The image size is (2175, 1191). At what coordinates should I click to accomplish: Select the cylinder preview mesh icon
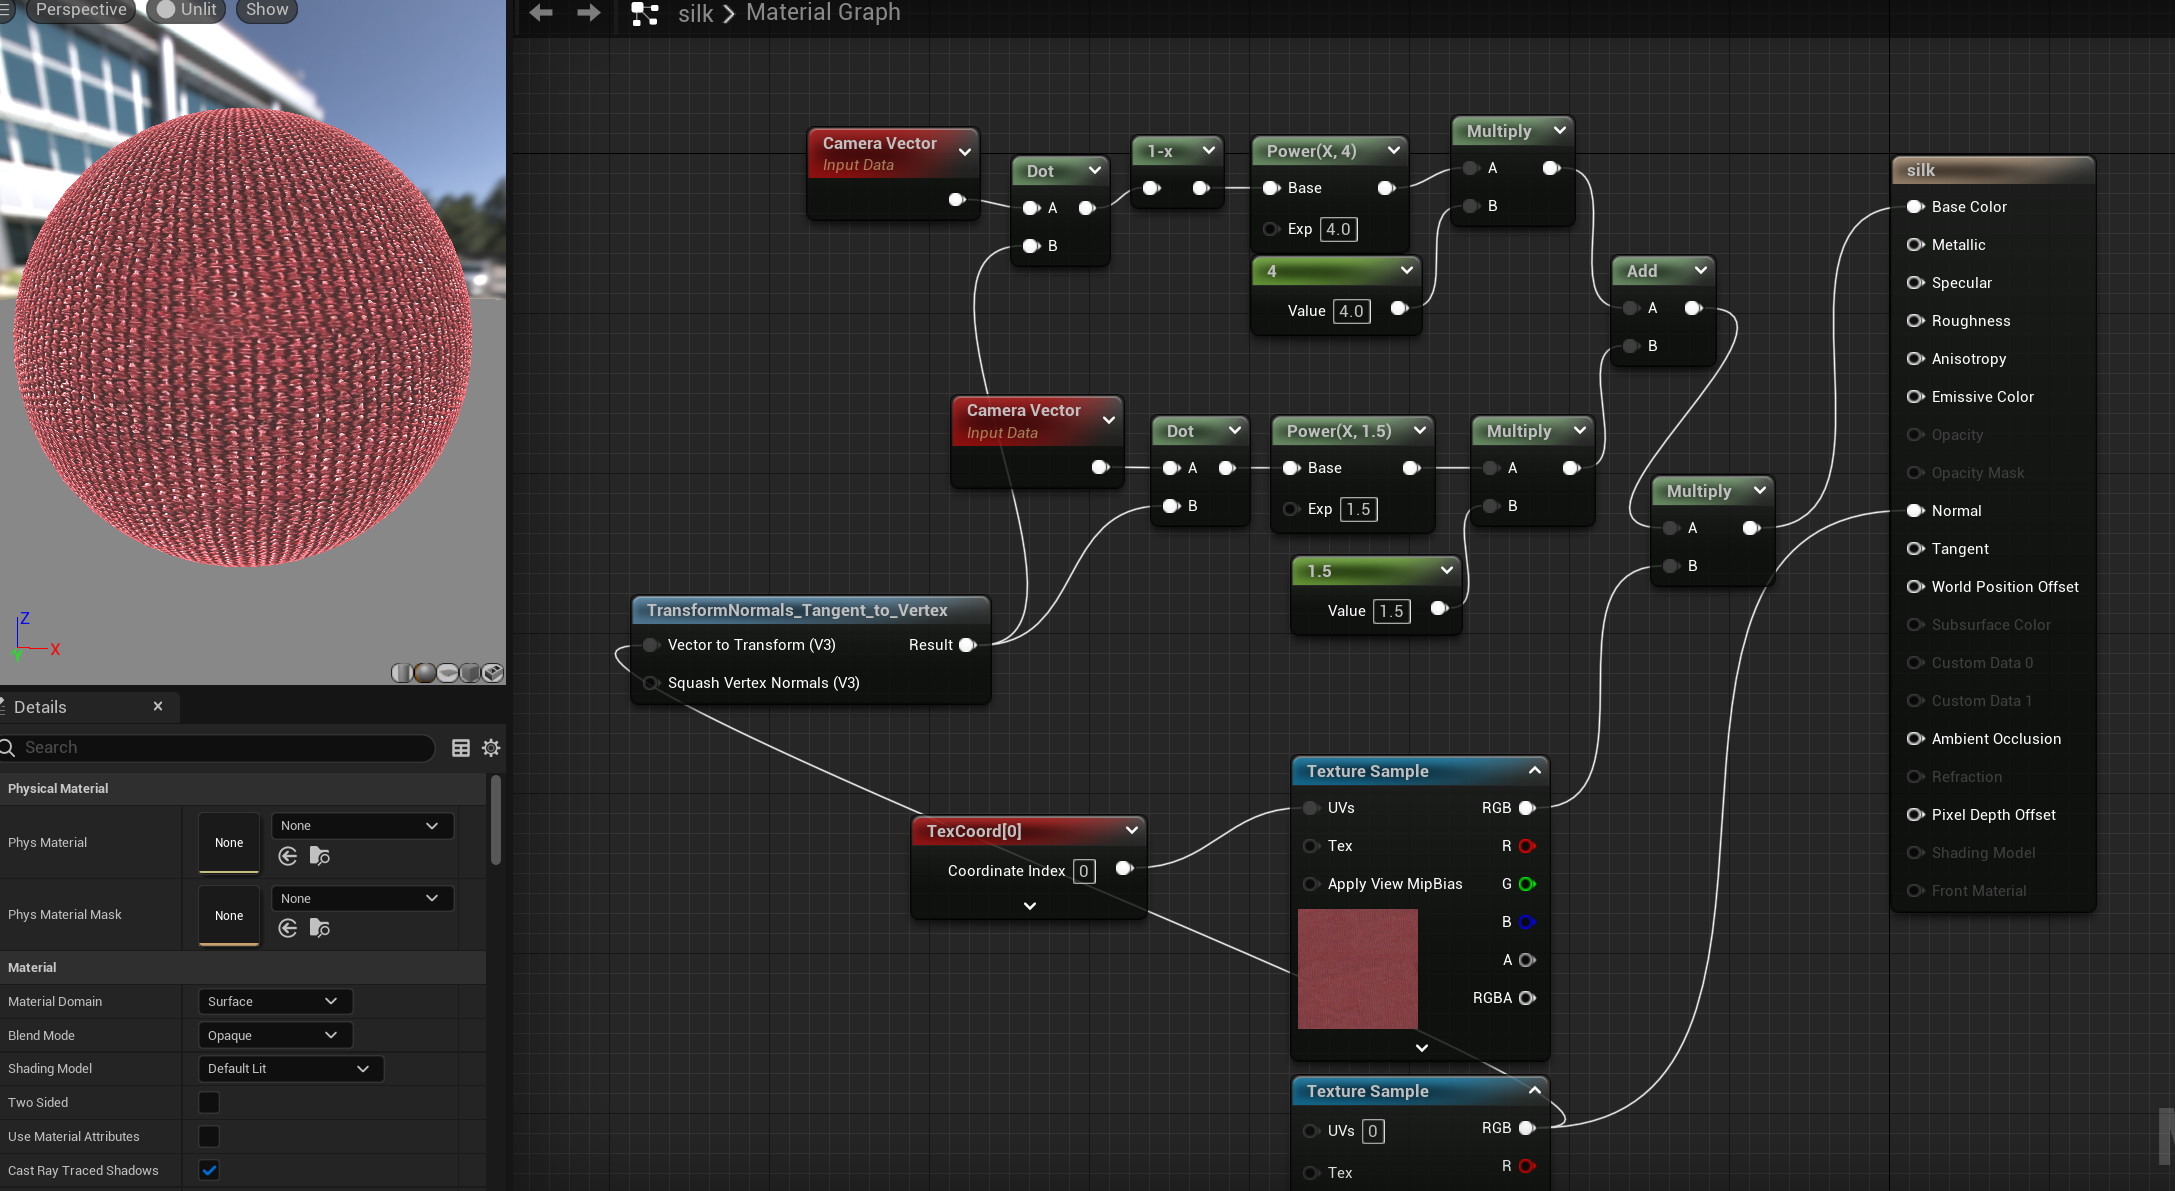[402, 673]
